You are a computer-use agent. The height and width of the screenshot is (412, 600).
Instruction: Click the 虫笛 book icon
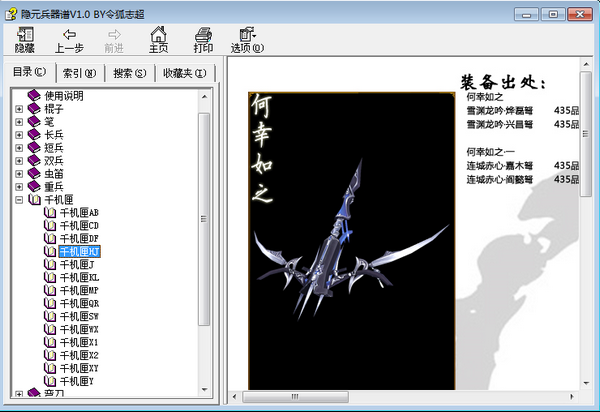(34, 174)
